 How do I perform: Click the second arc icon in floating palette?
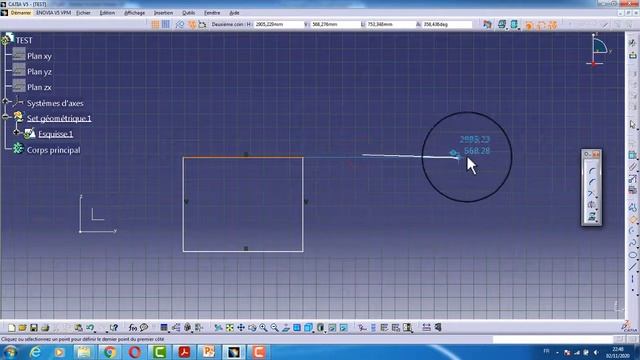tap(591, 182)
